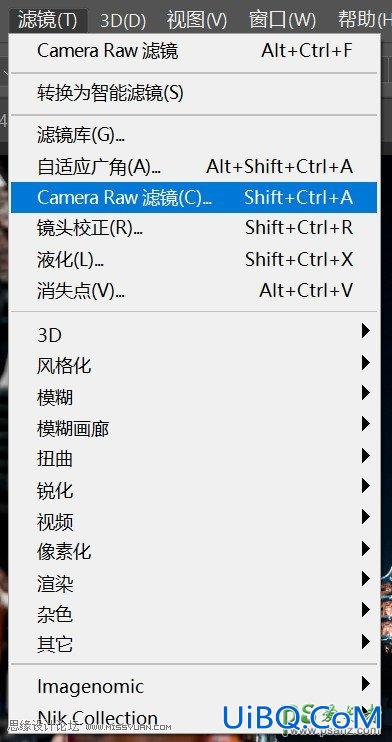The width and height of the screenshot is (392, 742).
Task: Open 液化(L)... liquify filter
Action: pyautogui.click(x=194, y=259)
